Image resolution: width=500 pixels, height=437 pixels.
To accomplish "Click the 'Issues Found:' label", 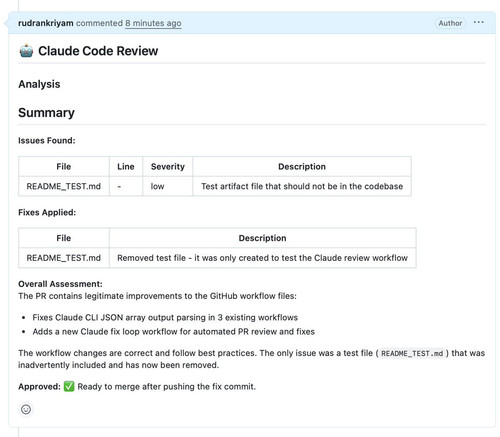I will [47, 140].
